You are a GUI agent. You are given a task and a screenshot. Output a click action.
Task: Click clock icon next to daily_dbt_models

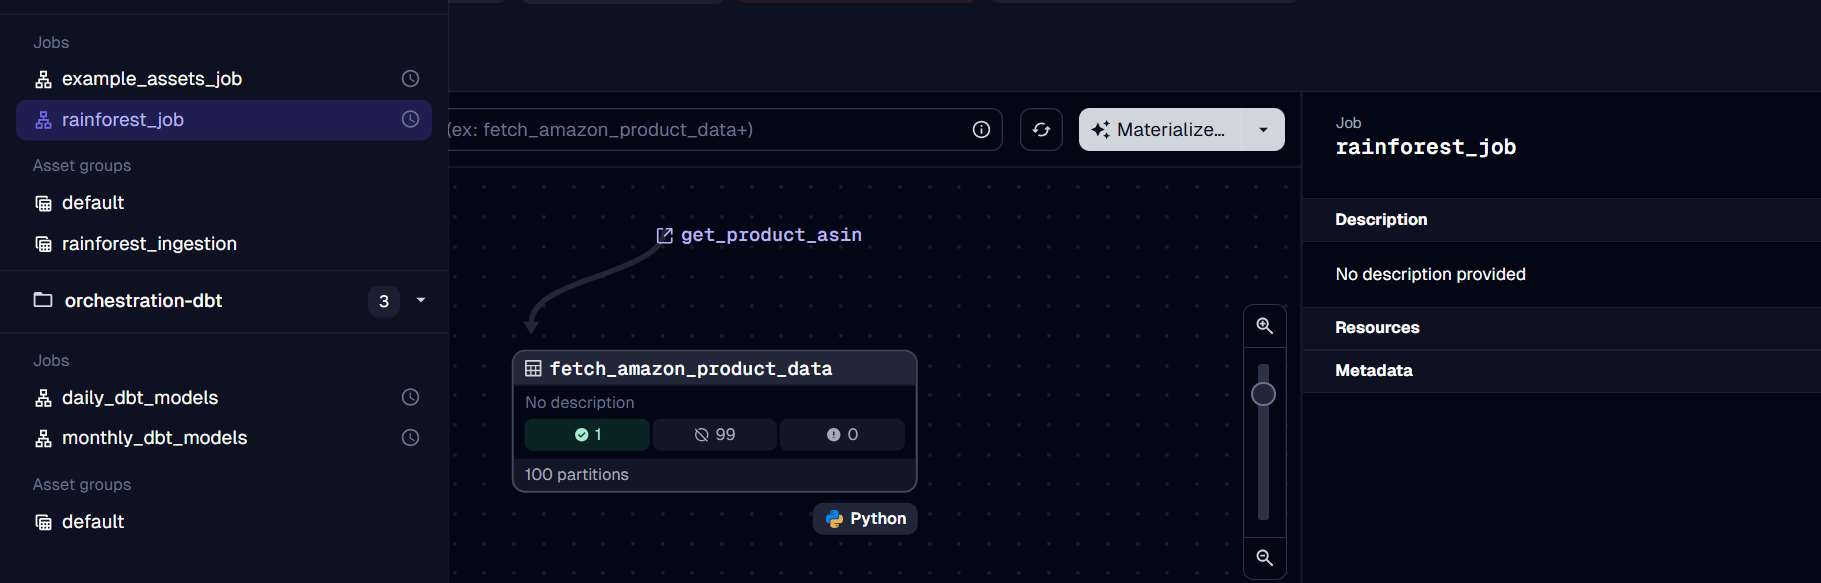pyautogui.click(x=410, y=398)
